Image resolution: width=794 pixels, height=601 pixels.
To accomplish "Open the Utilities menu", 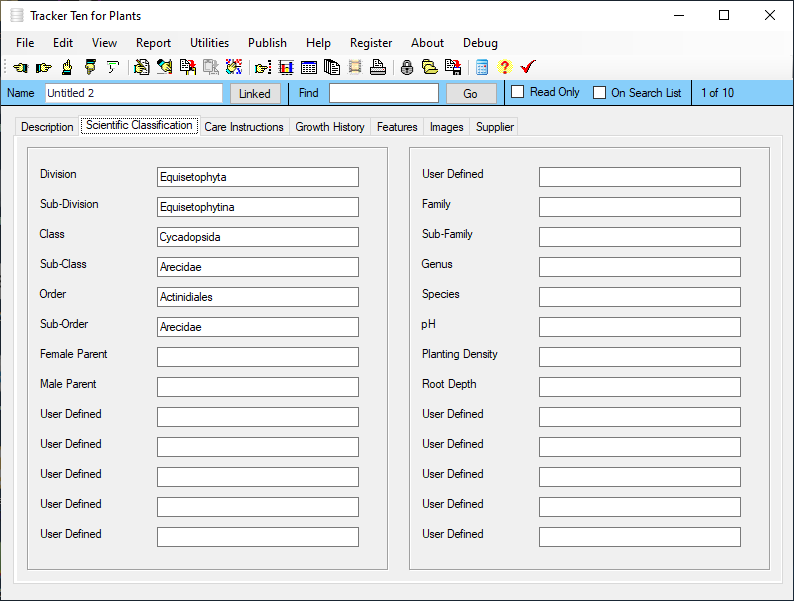I will [x=209, y=43].
